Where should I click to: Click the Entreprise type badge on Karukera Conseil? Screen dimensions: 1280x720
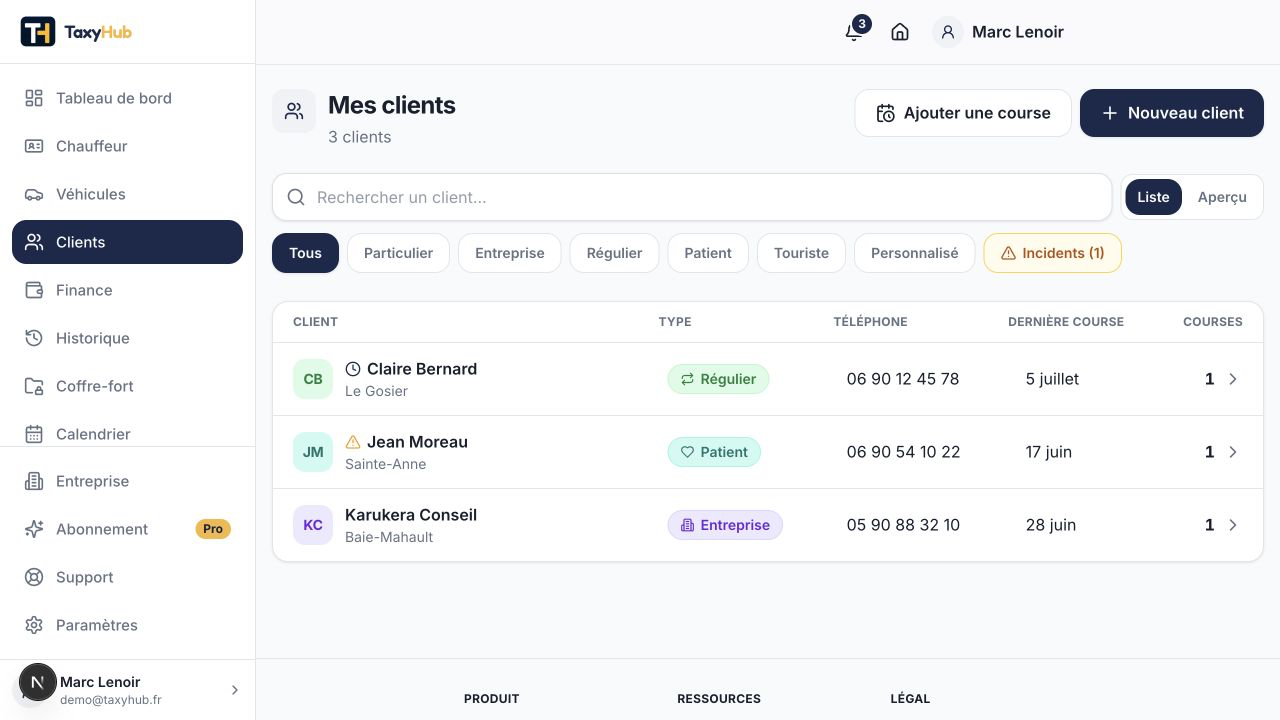[x=725, y=525]
